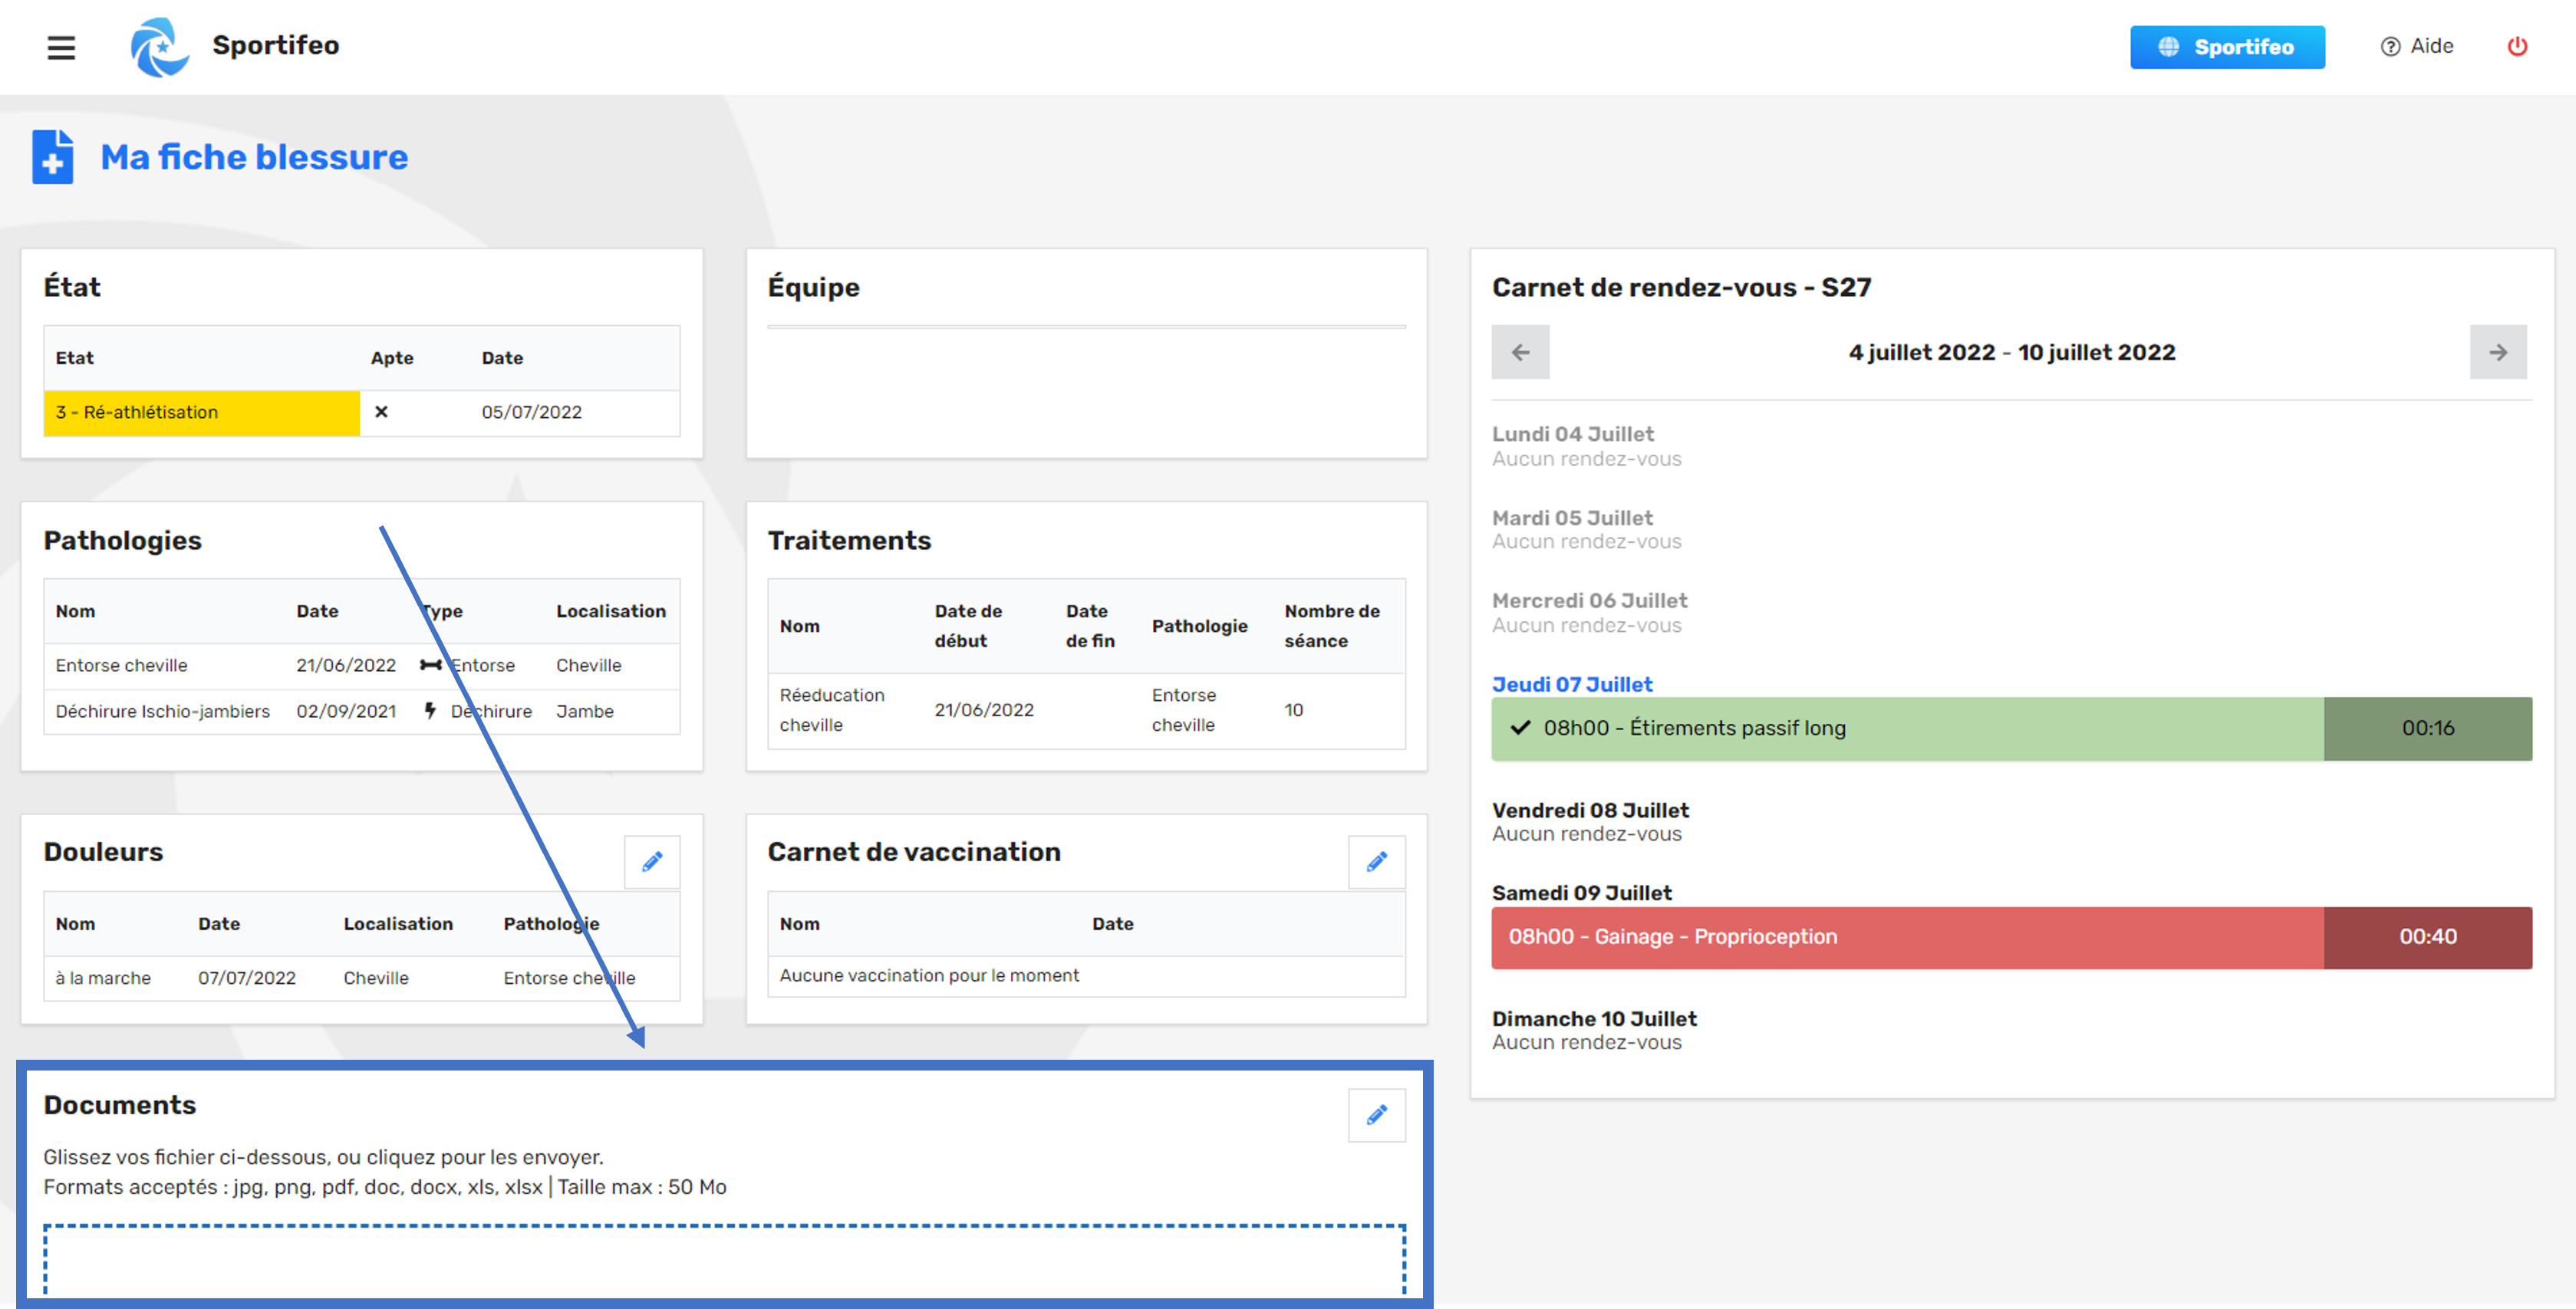The height and width of the screenshot is (1309, 2576).
Task: Click the 07/07/2022 pain date cell
Action: click(247, 978)
